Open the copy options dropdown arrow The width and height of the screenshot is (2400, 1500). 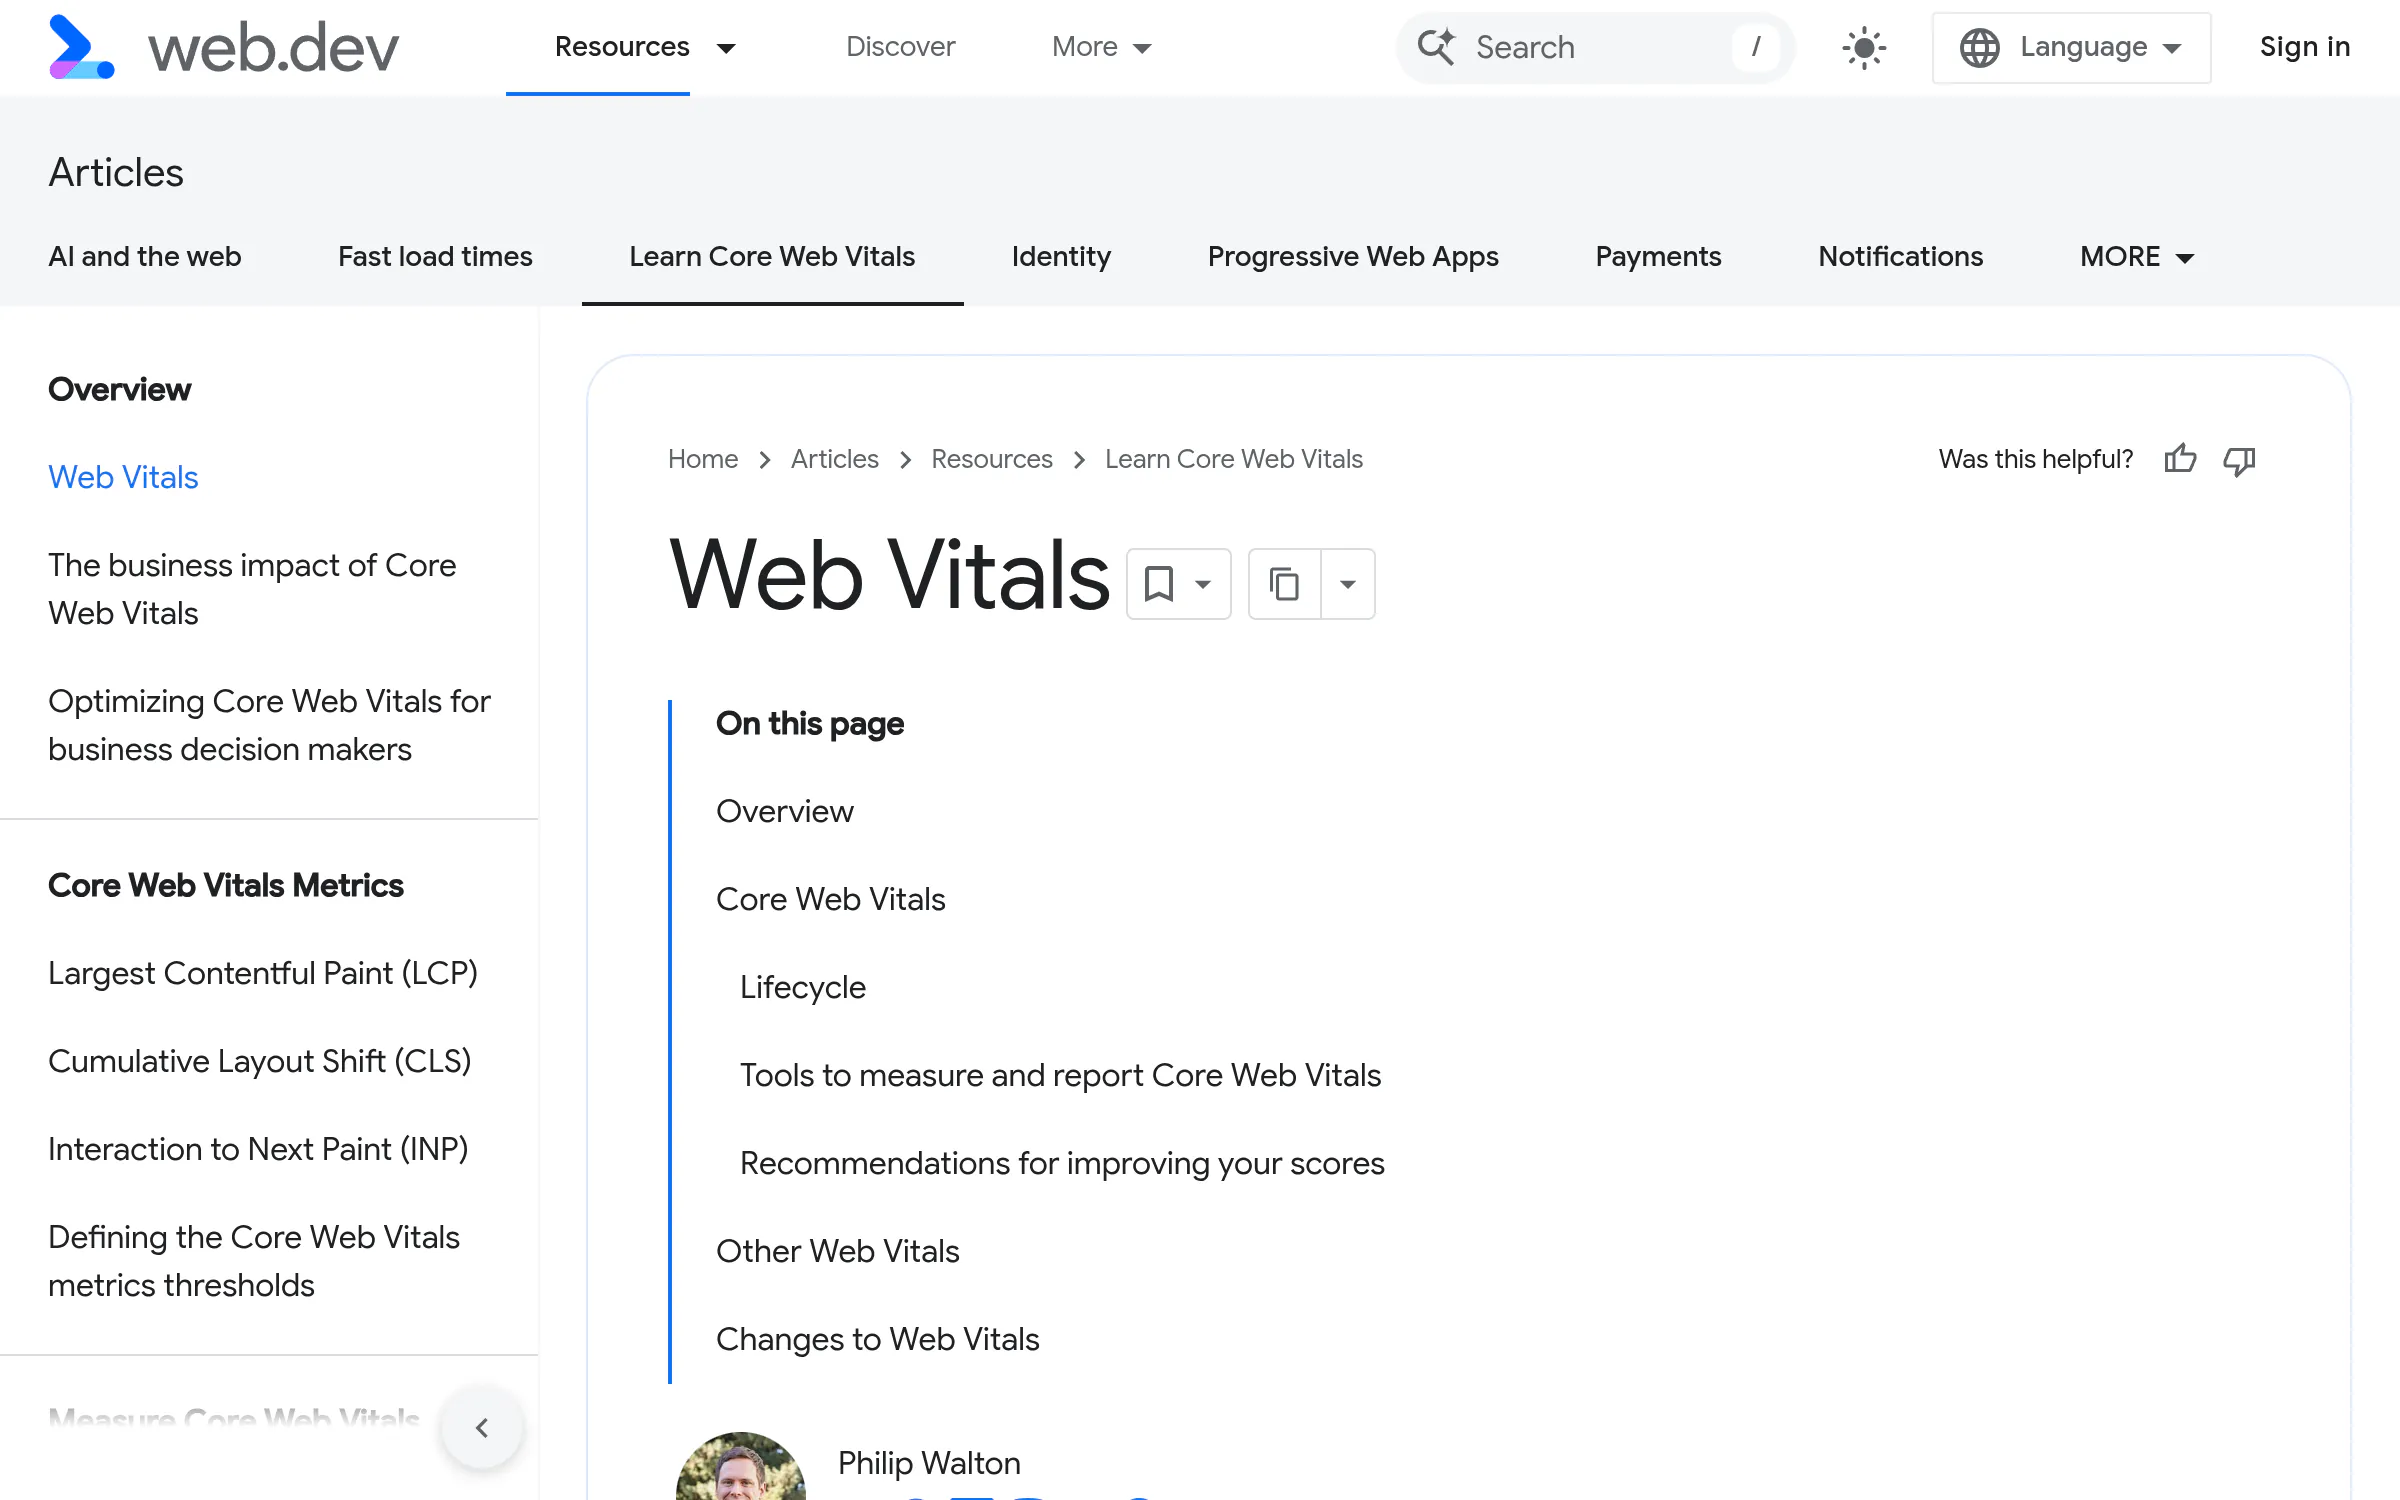1348,584
